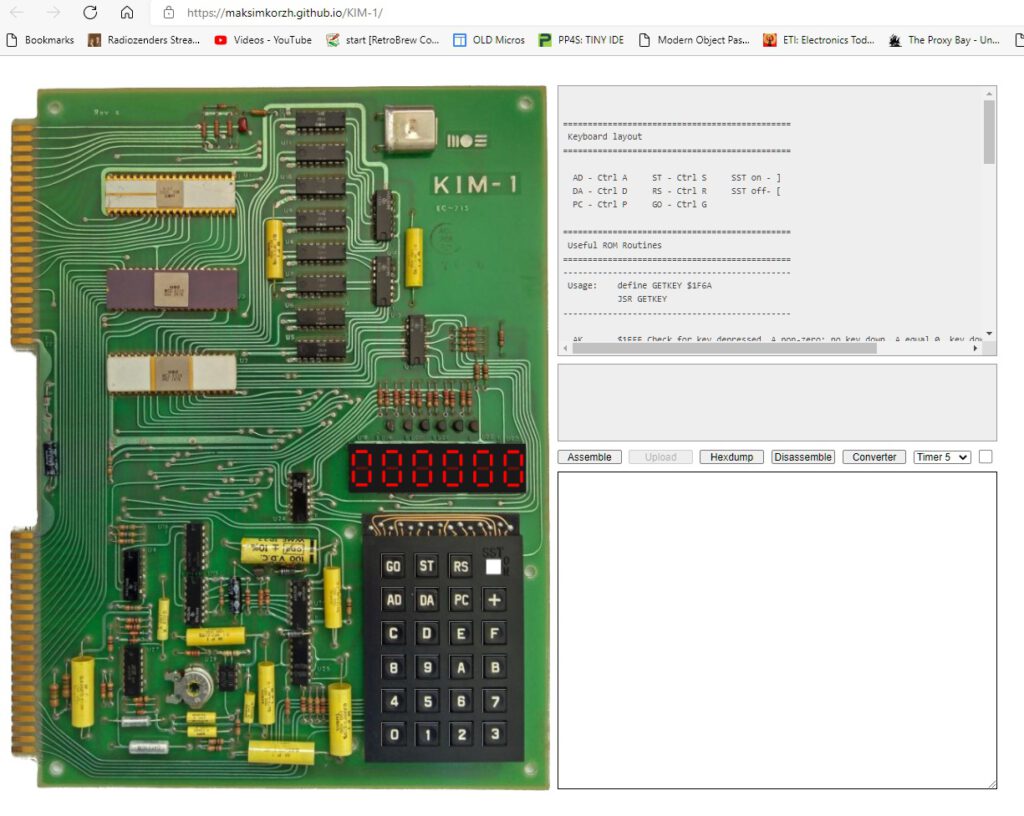Tap the E hex key

[460, 633]
